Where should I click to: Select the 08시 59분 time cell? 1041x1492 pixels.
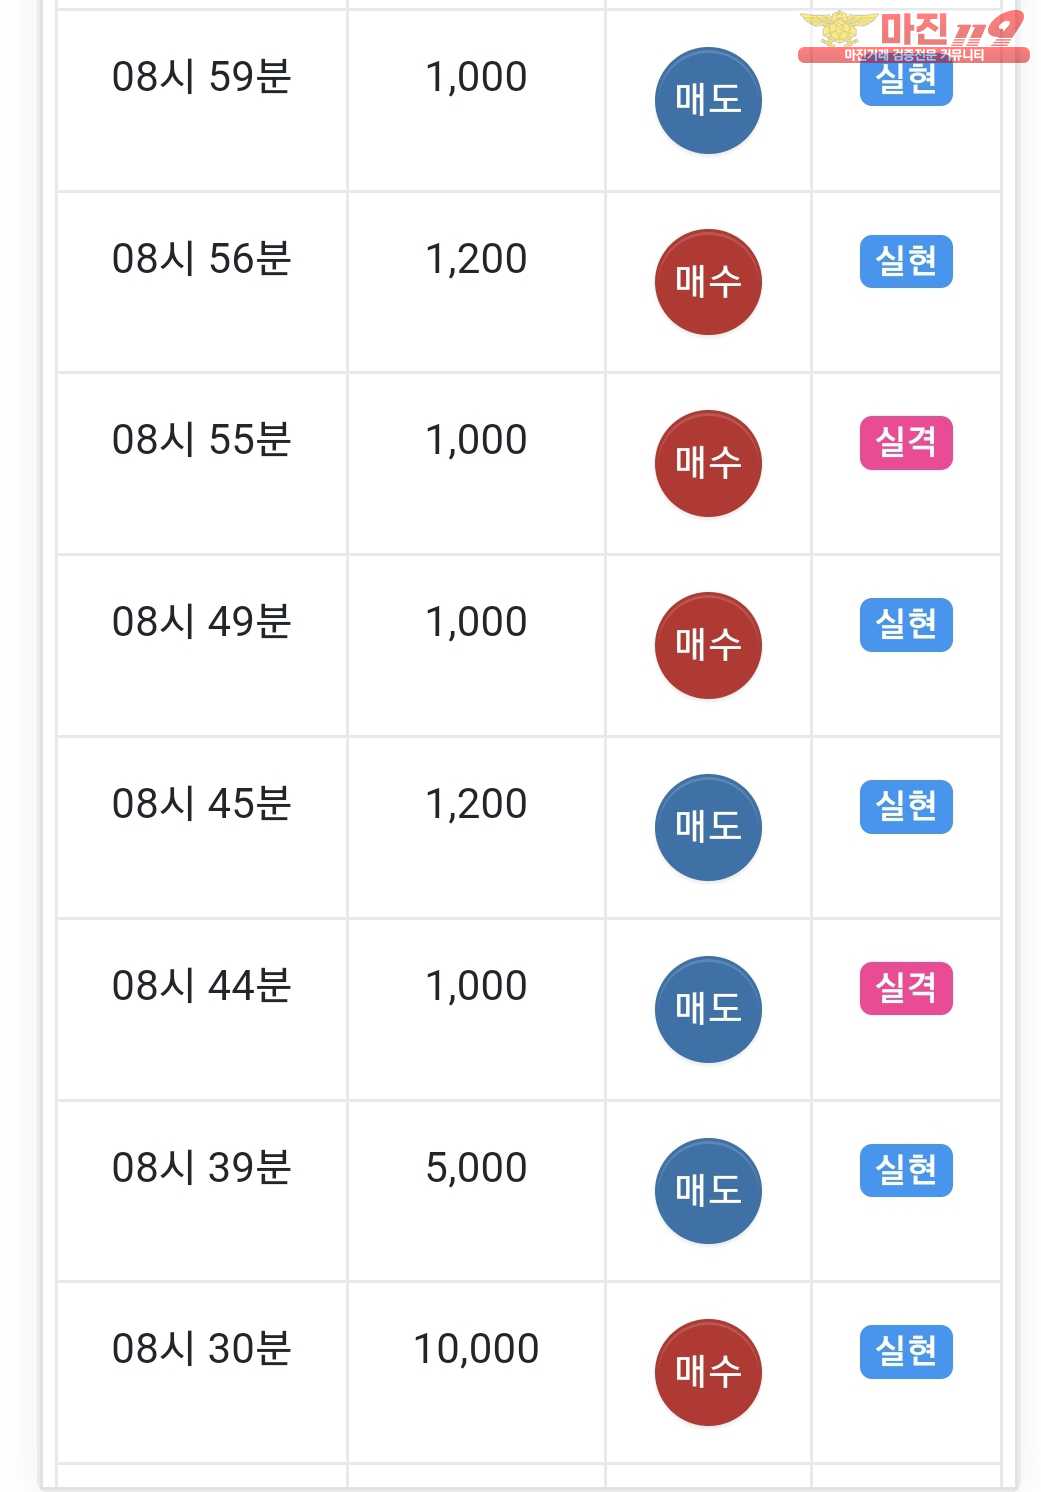tap(201, 77)
